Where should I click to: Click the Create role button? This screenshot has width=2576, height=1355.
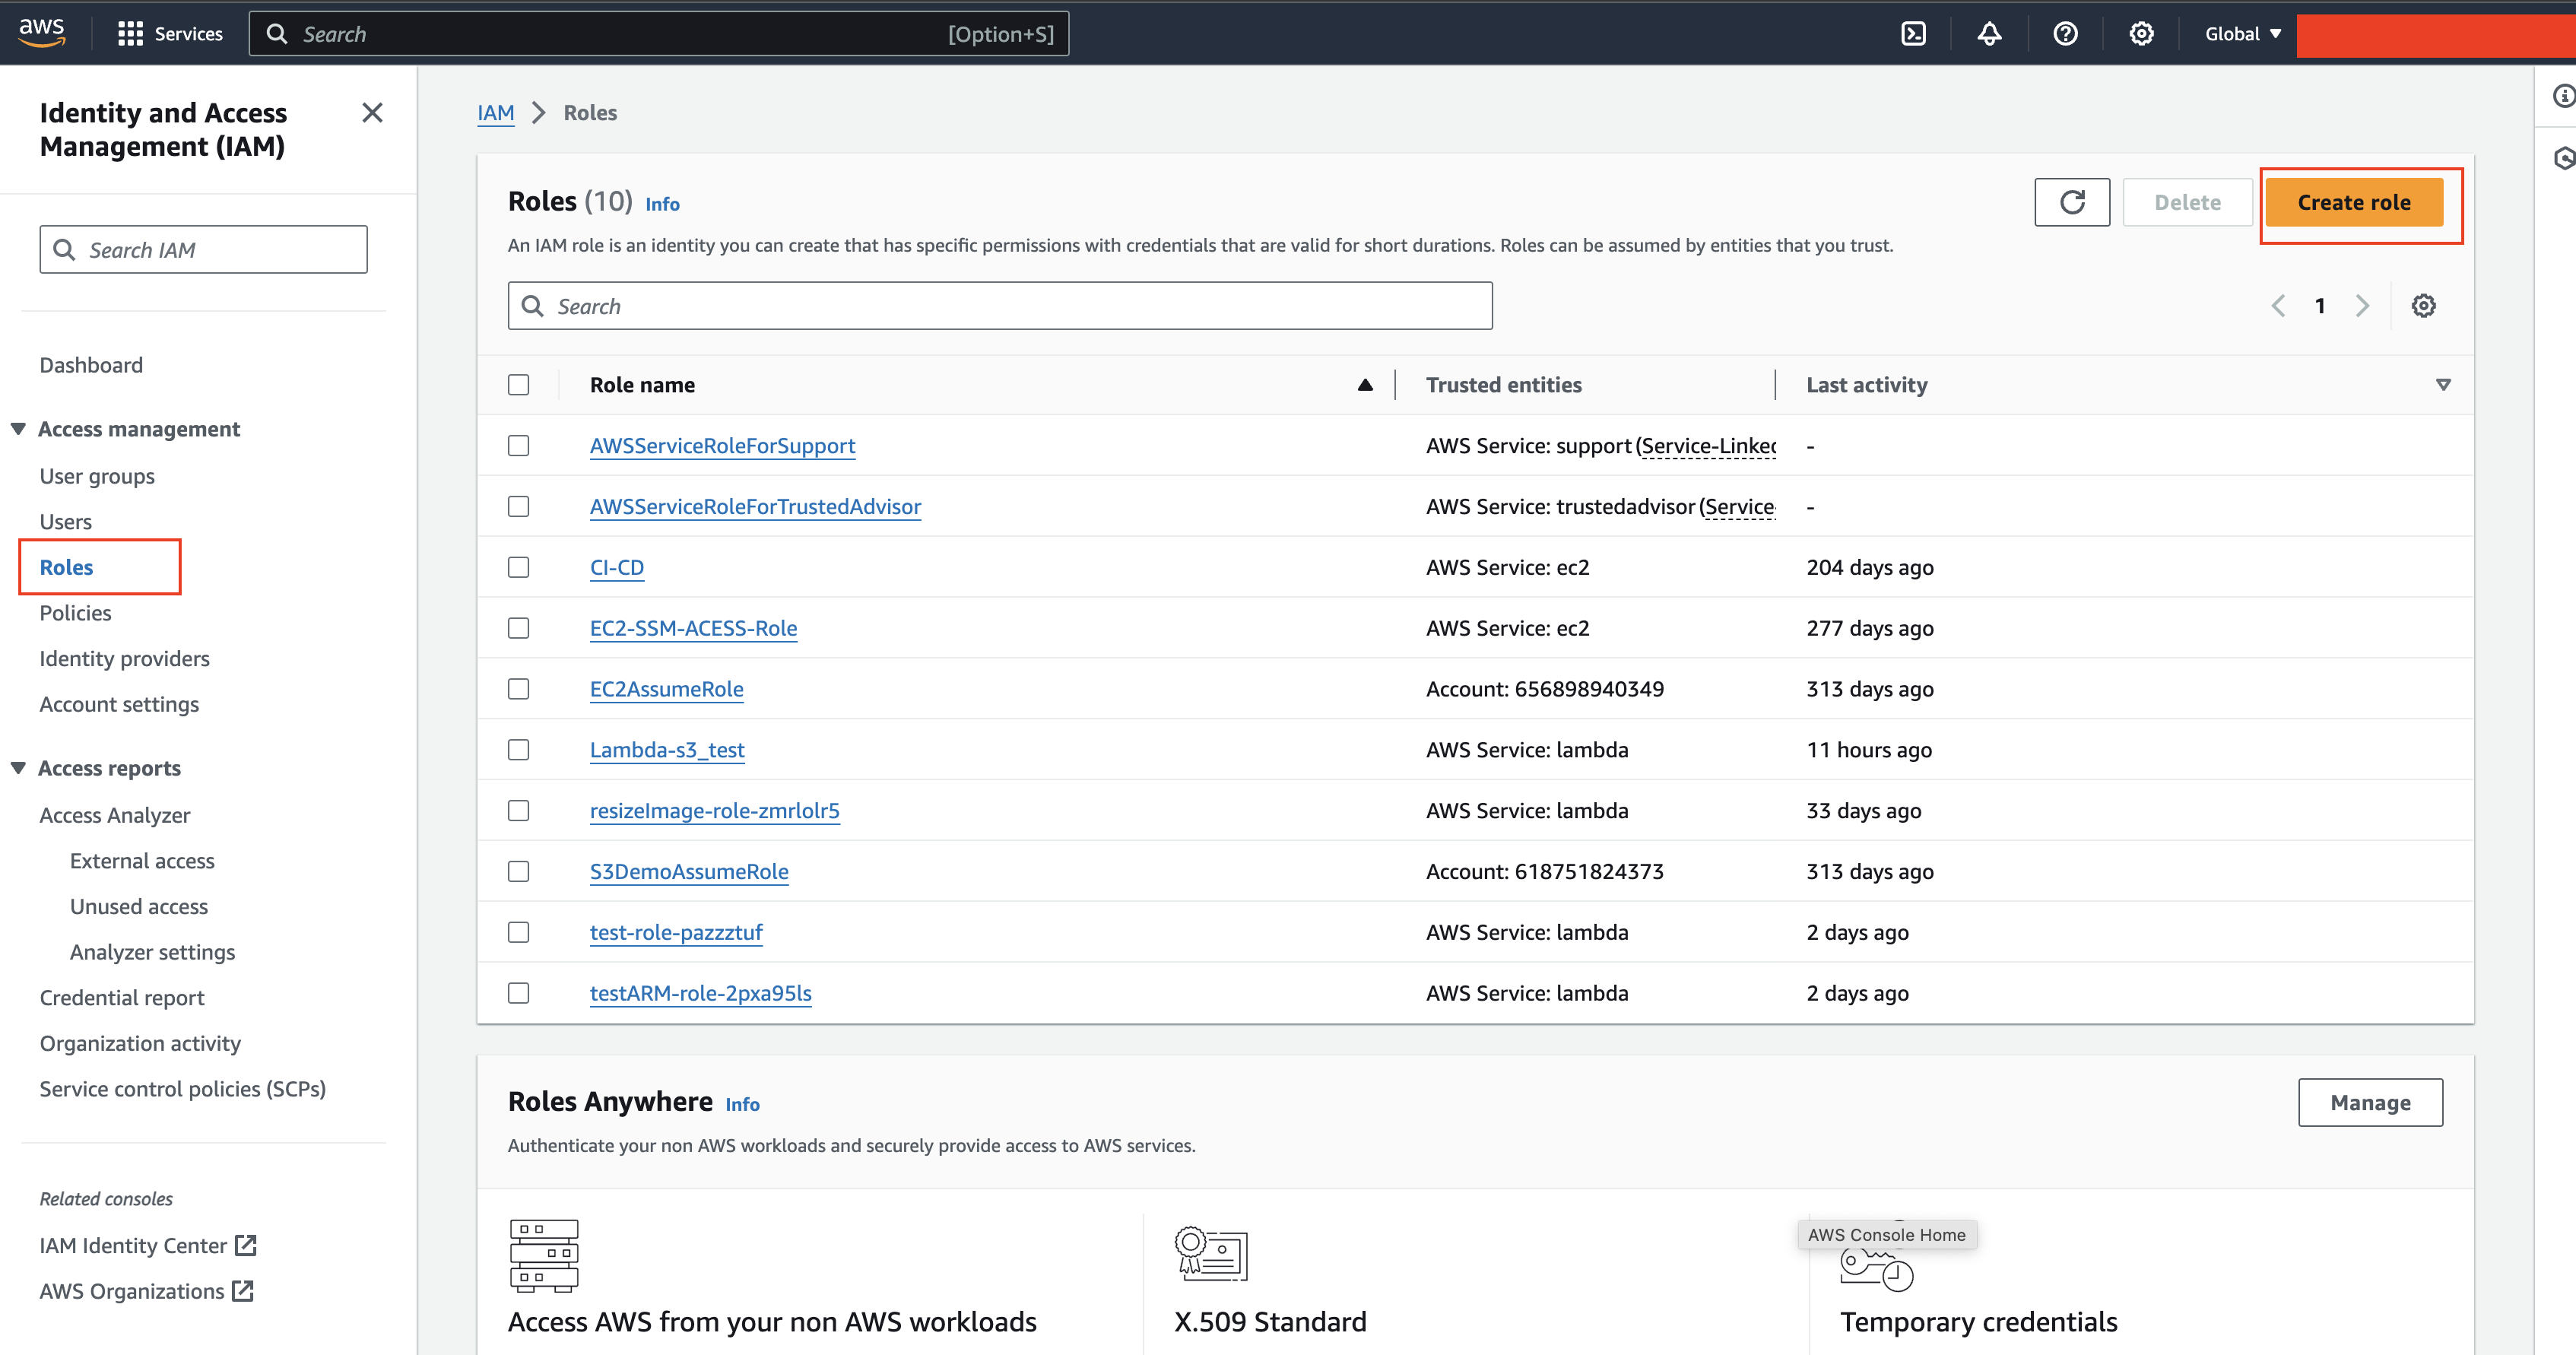click(2354, 202)
